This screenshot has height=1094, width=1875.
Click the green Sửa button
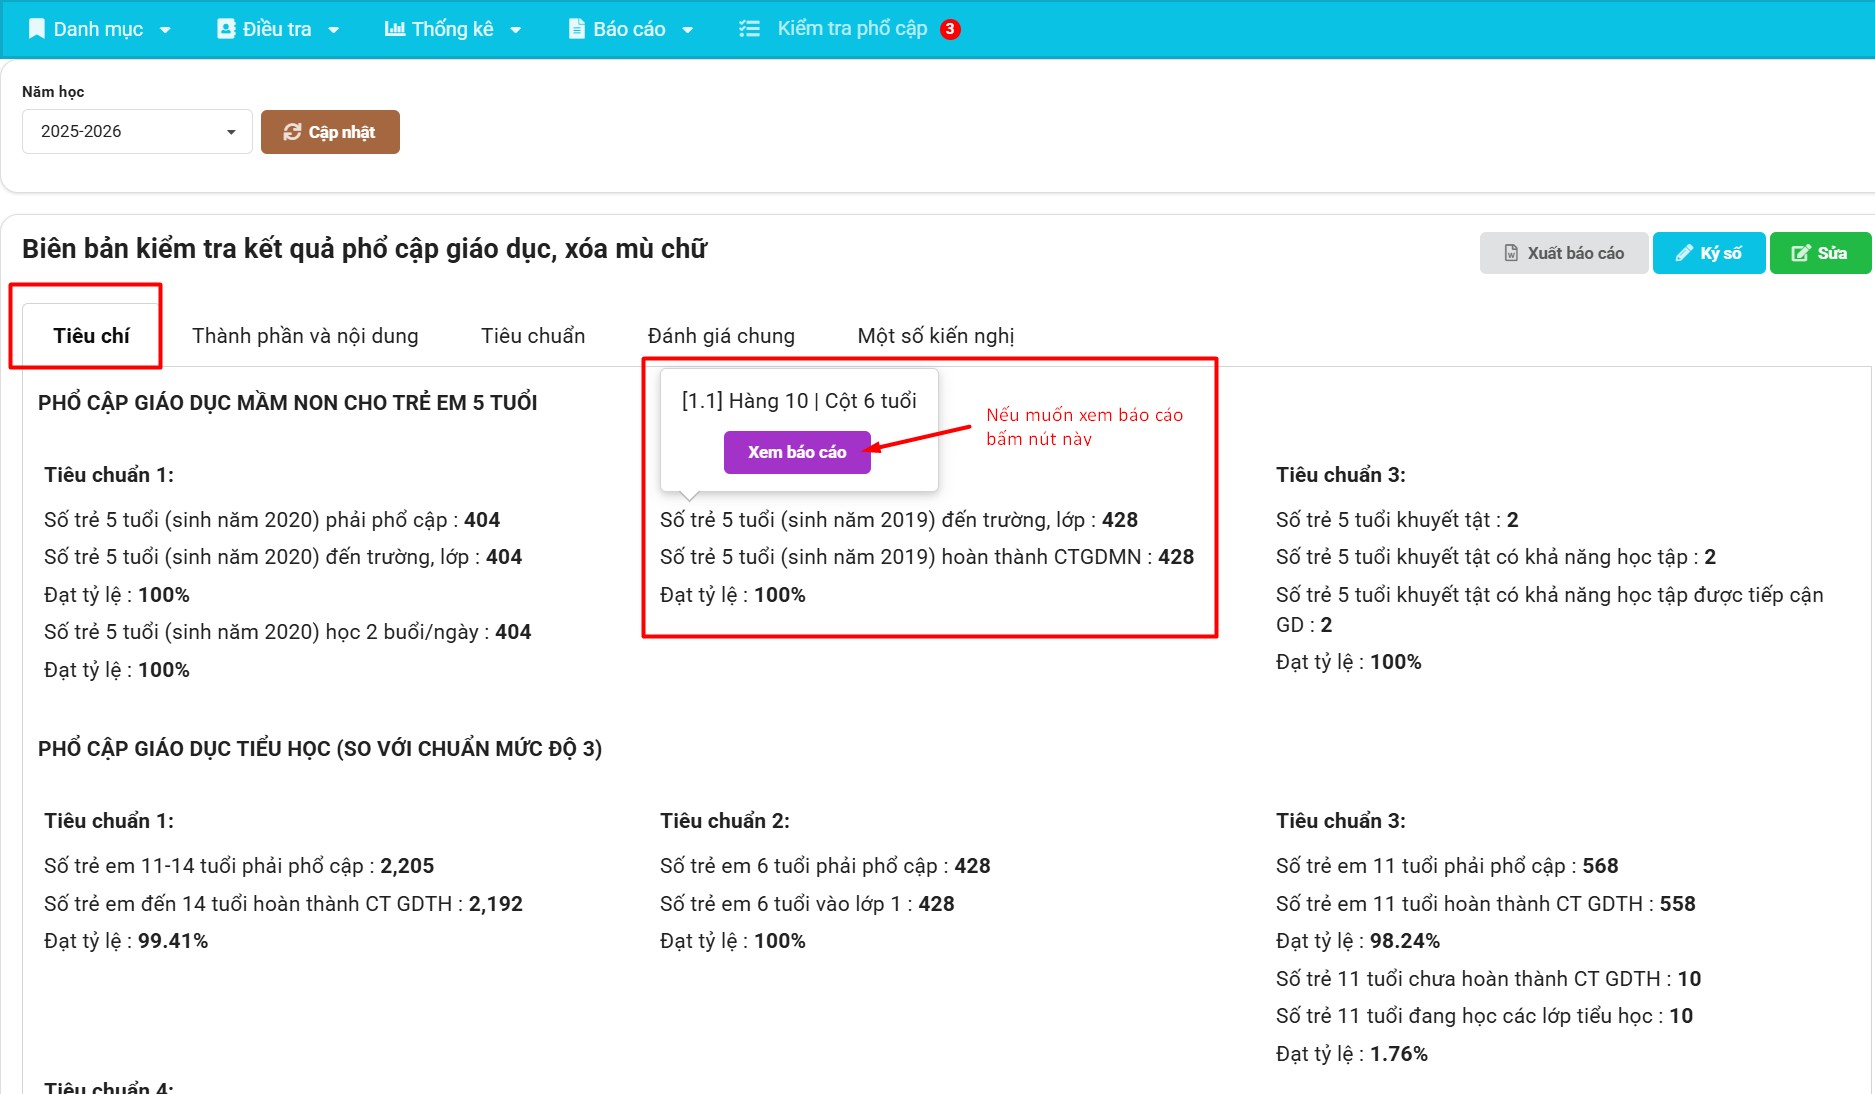pyautogui.click(x=1819, y=253)
